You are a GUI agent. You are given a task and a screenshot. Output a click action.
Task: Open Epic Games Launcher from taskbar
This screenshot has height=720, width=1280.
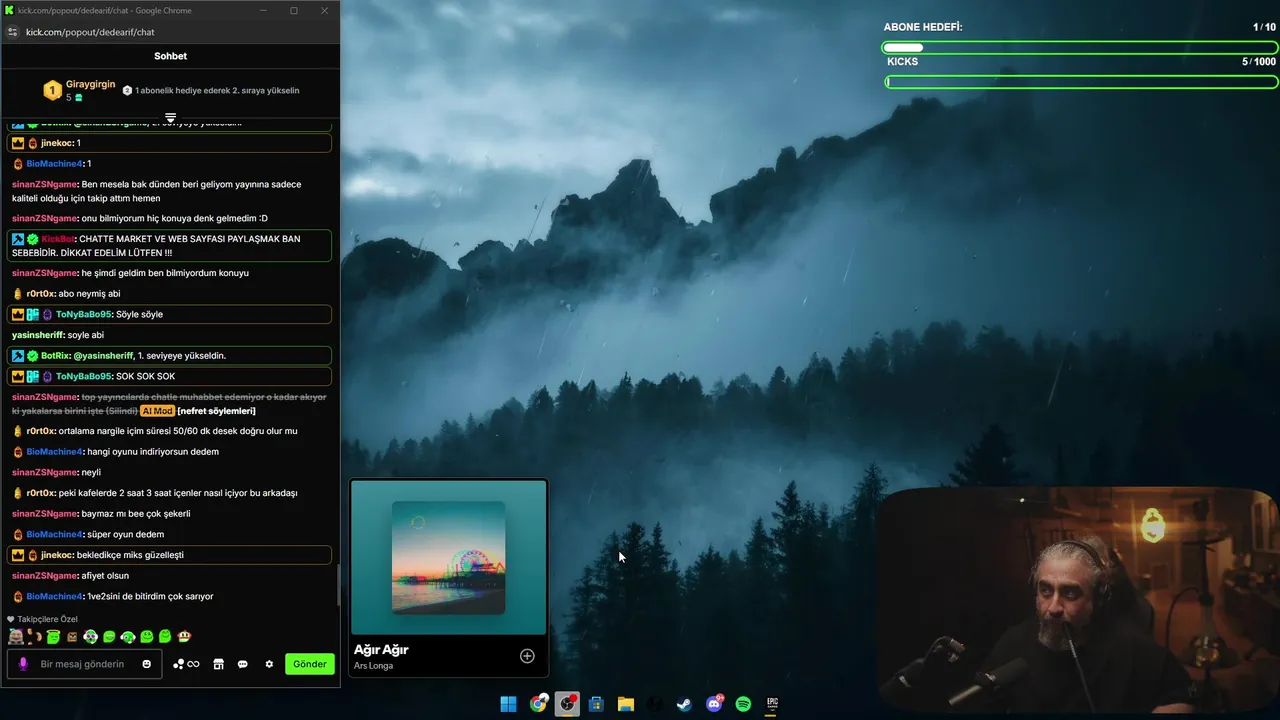(772, 704)
